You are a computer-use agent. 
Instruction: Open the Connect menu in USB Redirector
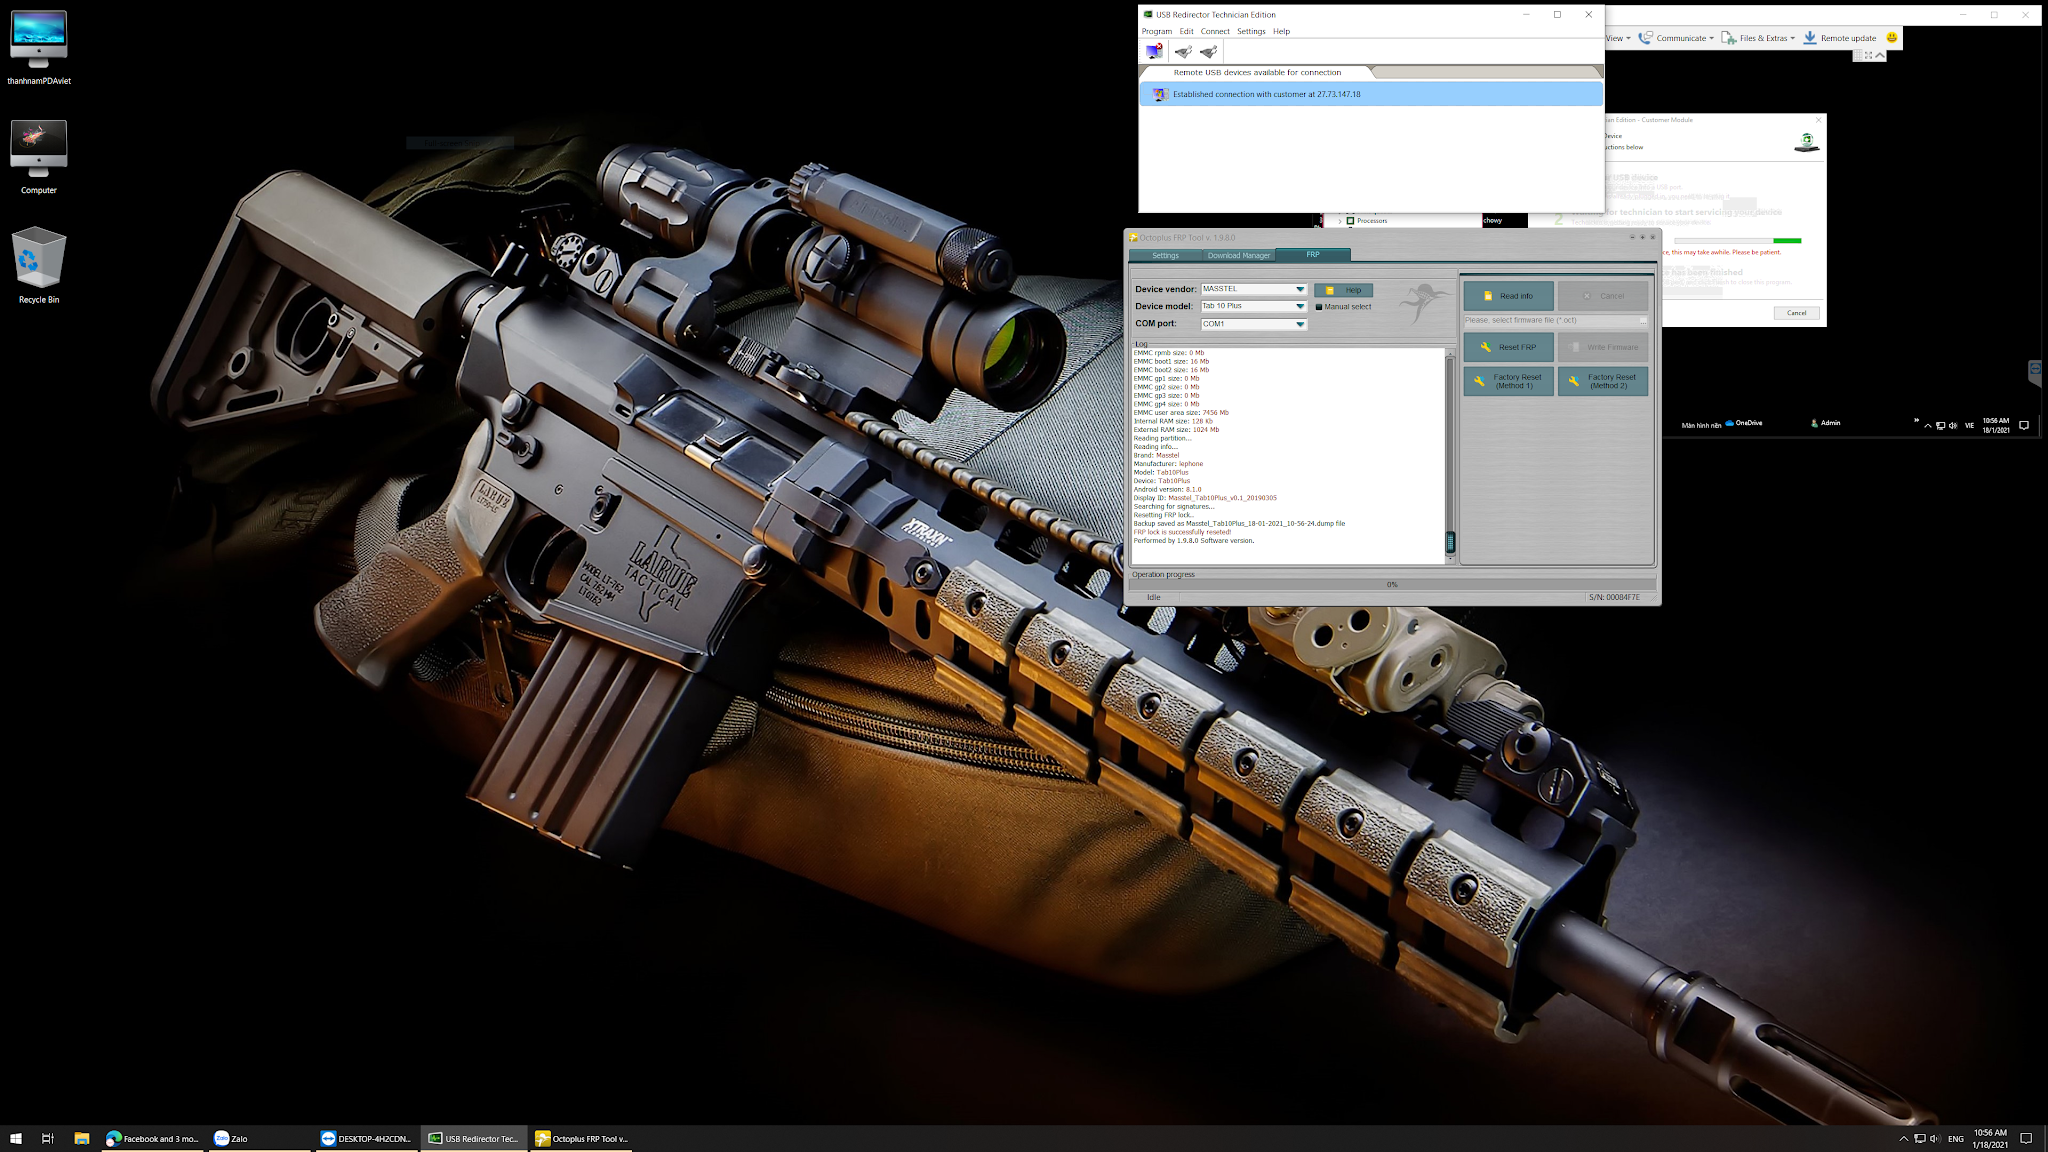[x=1215, y=31]
